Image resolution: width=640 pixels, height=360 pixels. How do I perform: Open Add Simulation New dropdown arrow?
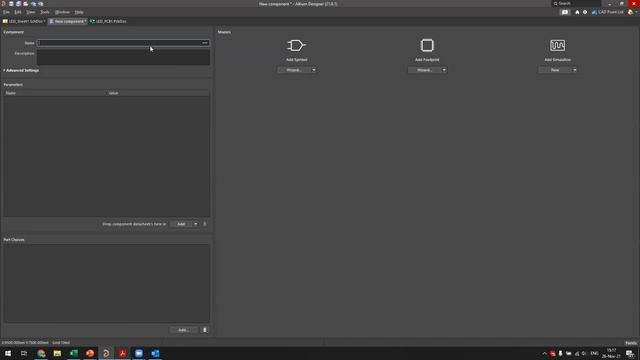(x=575, y=70)
